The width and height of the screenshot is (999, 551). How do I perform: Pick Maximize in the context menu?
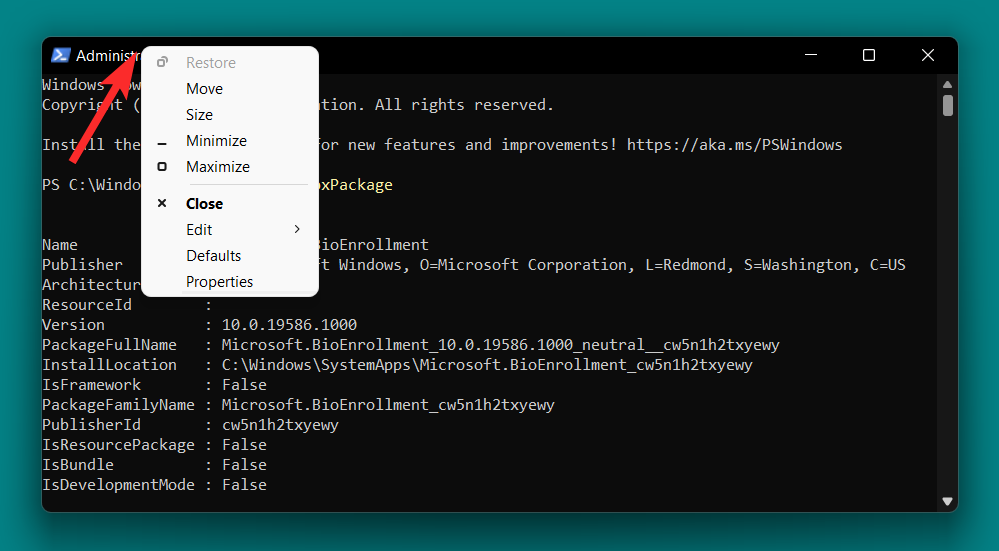point(217,167)
